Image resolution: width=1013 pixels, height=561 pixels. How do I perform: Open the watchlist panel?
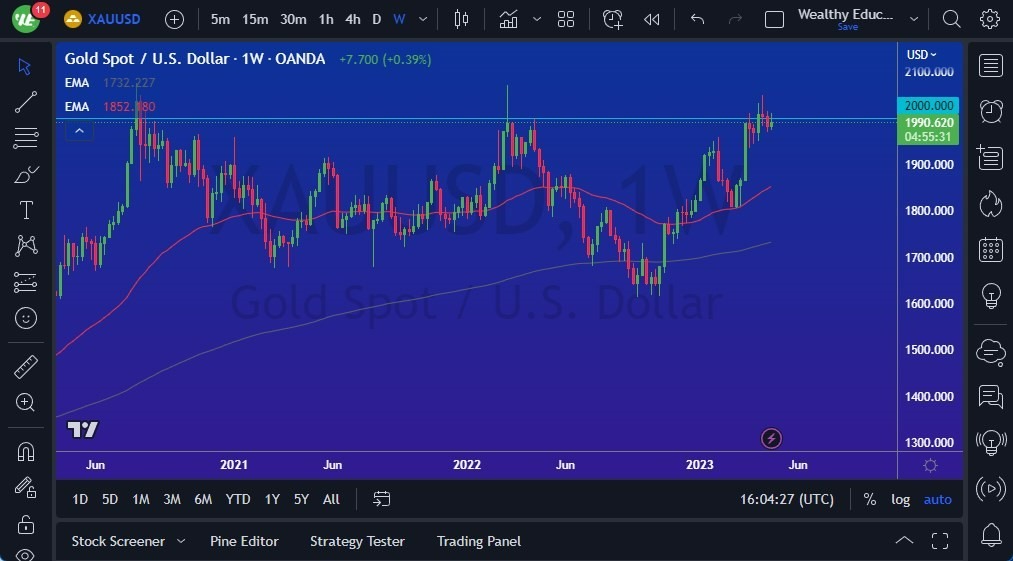[x=990, y=66]
